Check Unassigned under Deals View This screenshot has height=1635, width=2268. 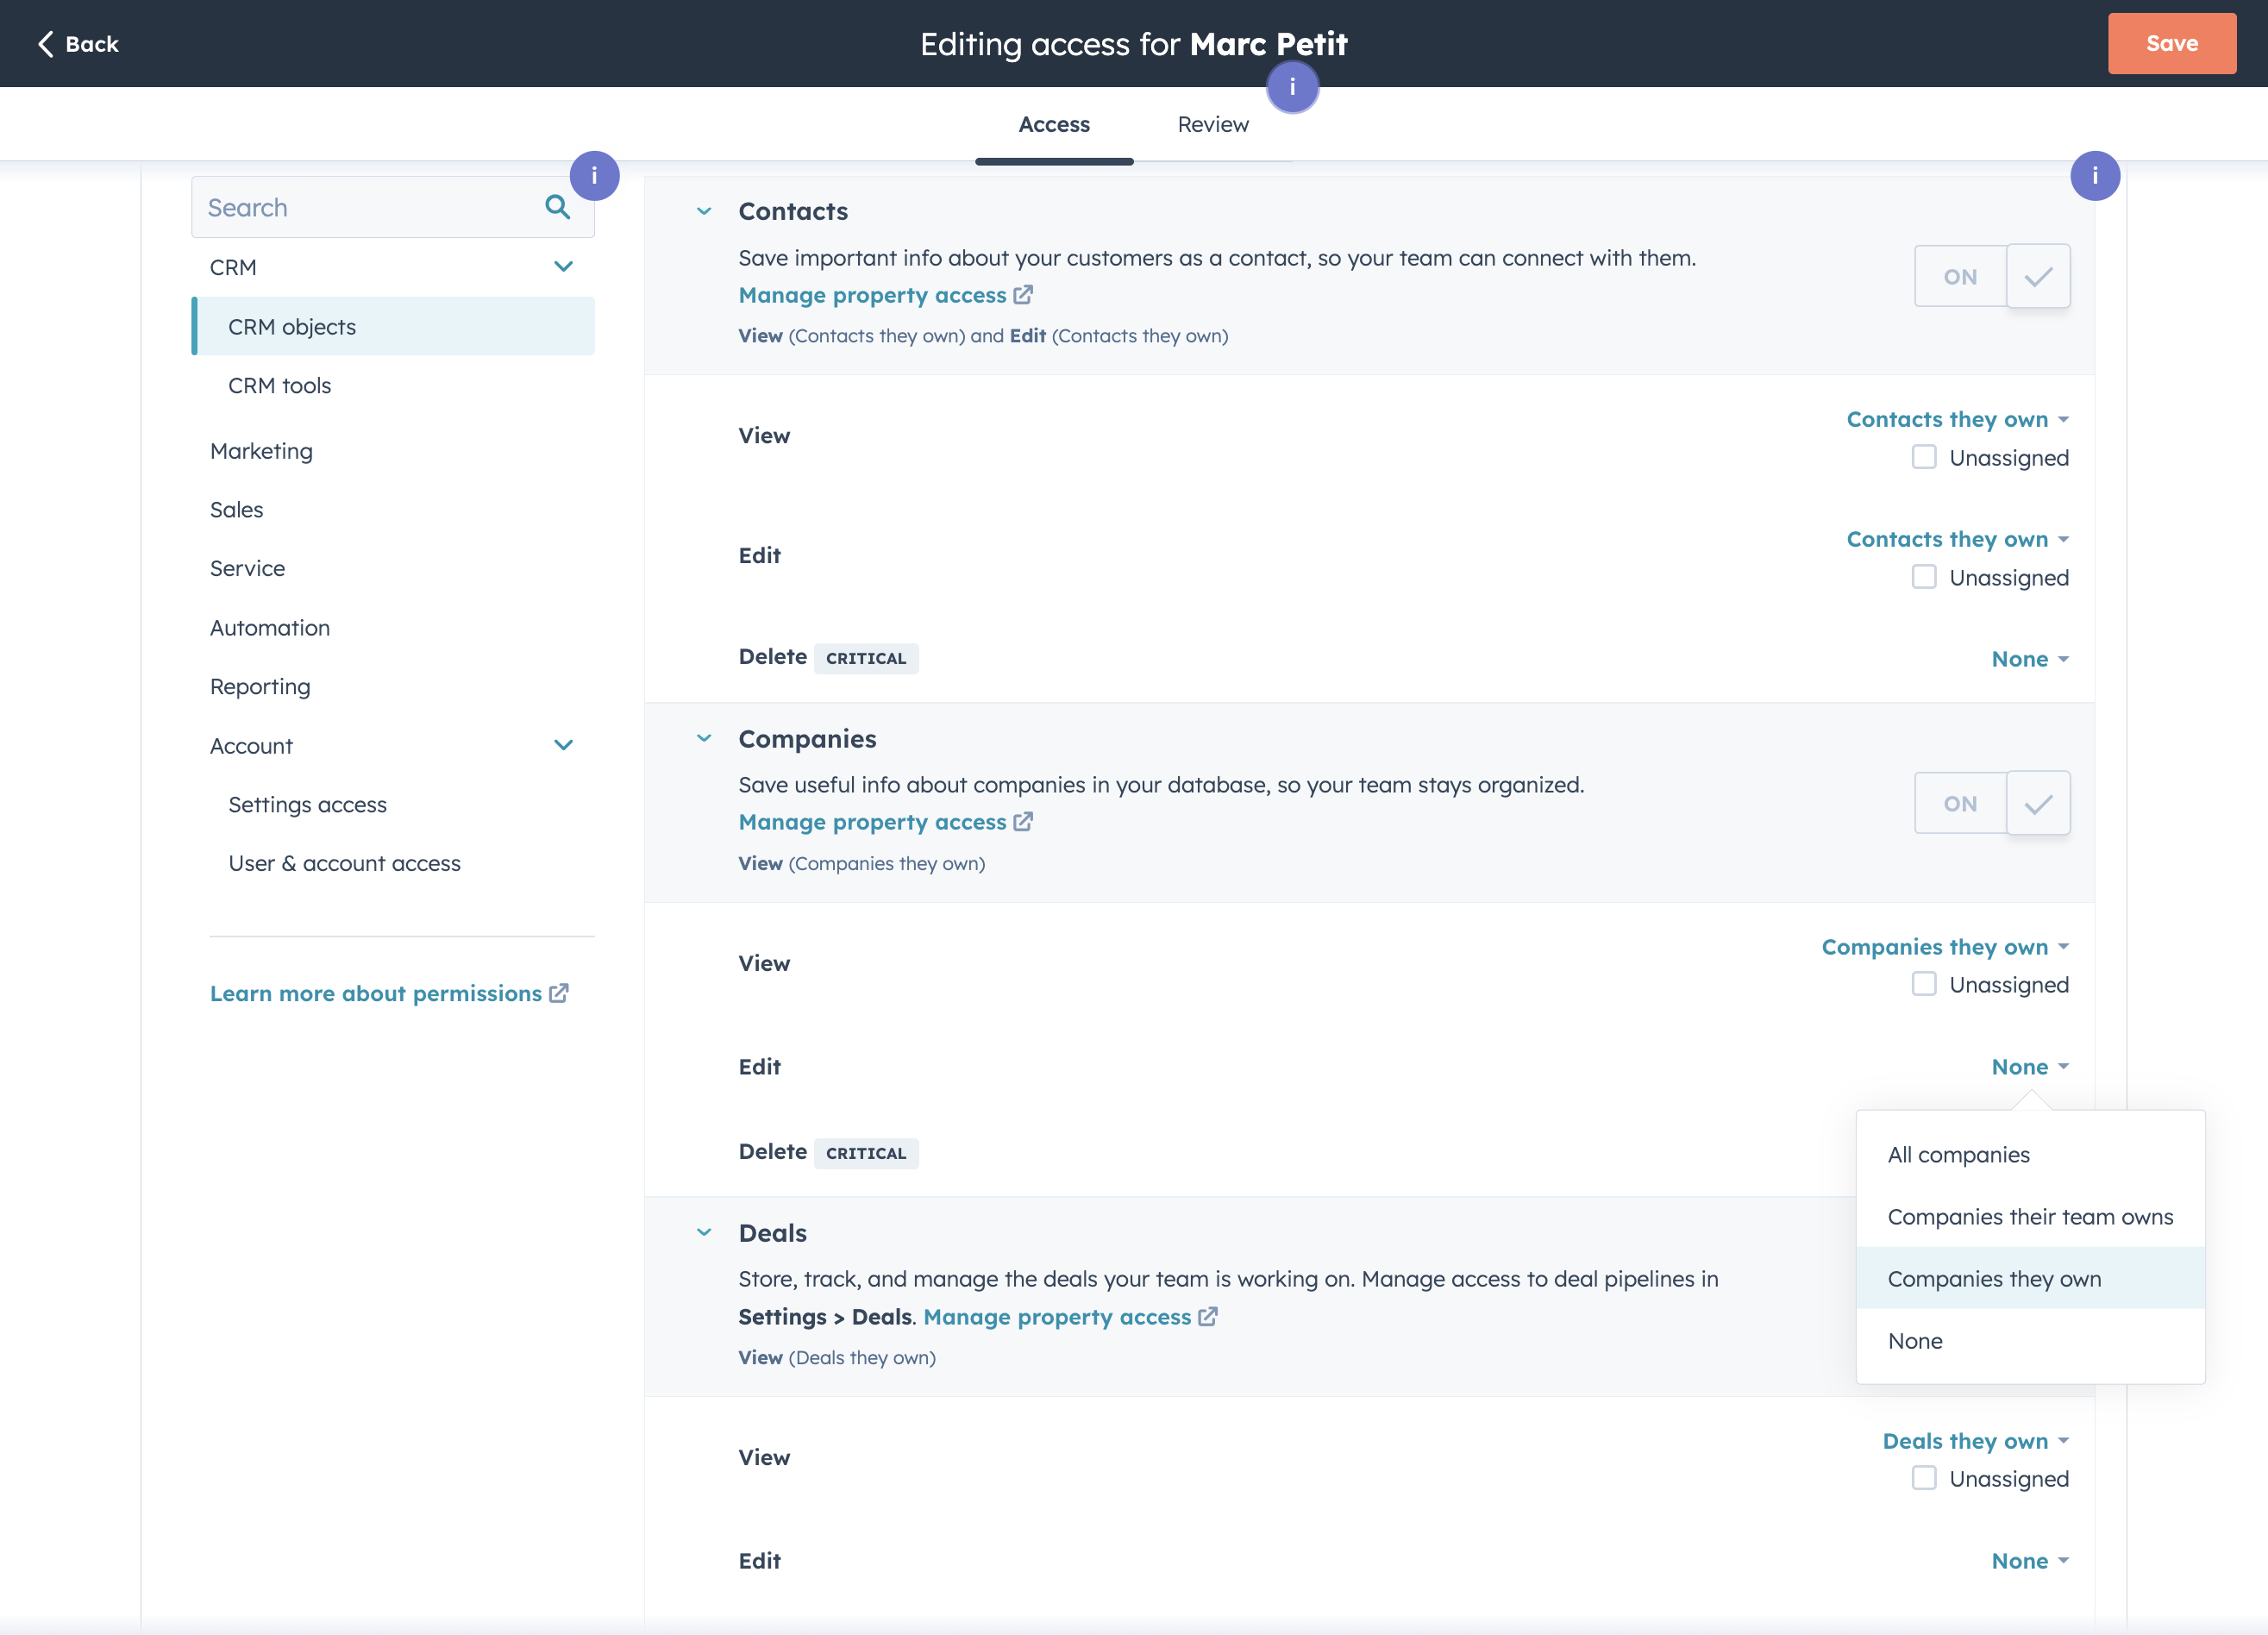[1924, 1478]
